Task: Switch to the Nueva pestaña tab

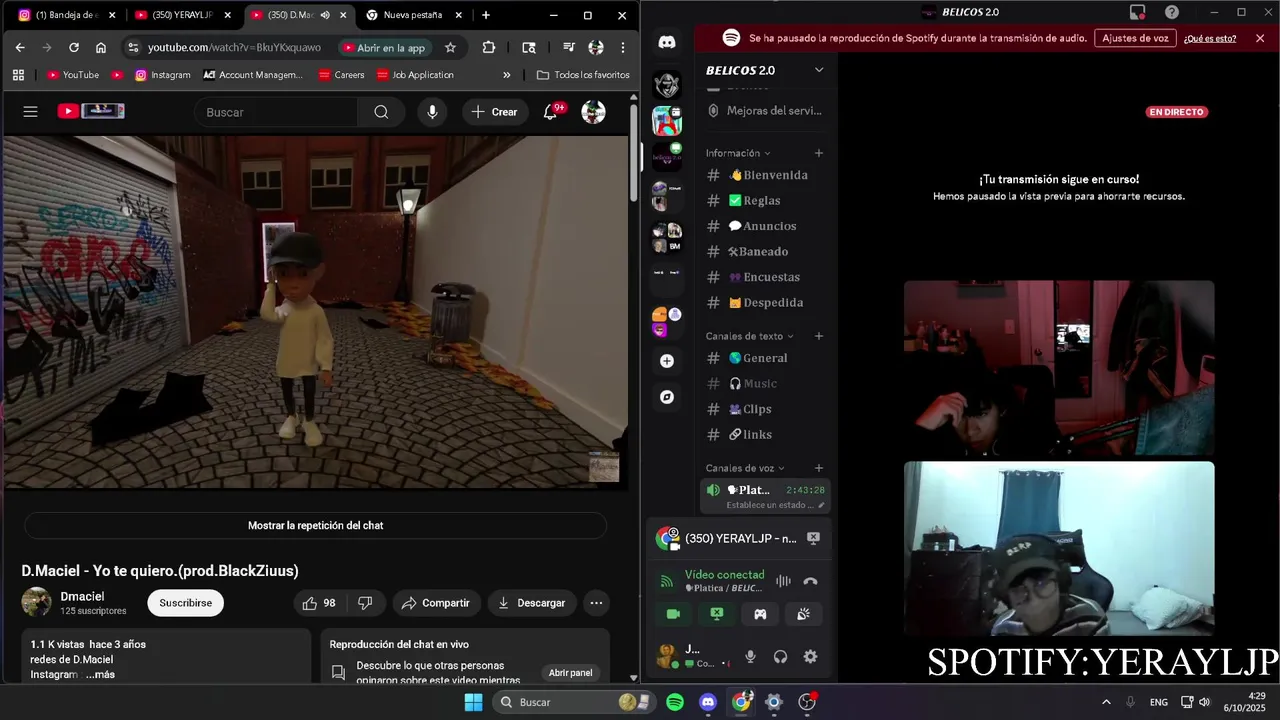Action: 414,15
